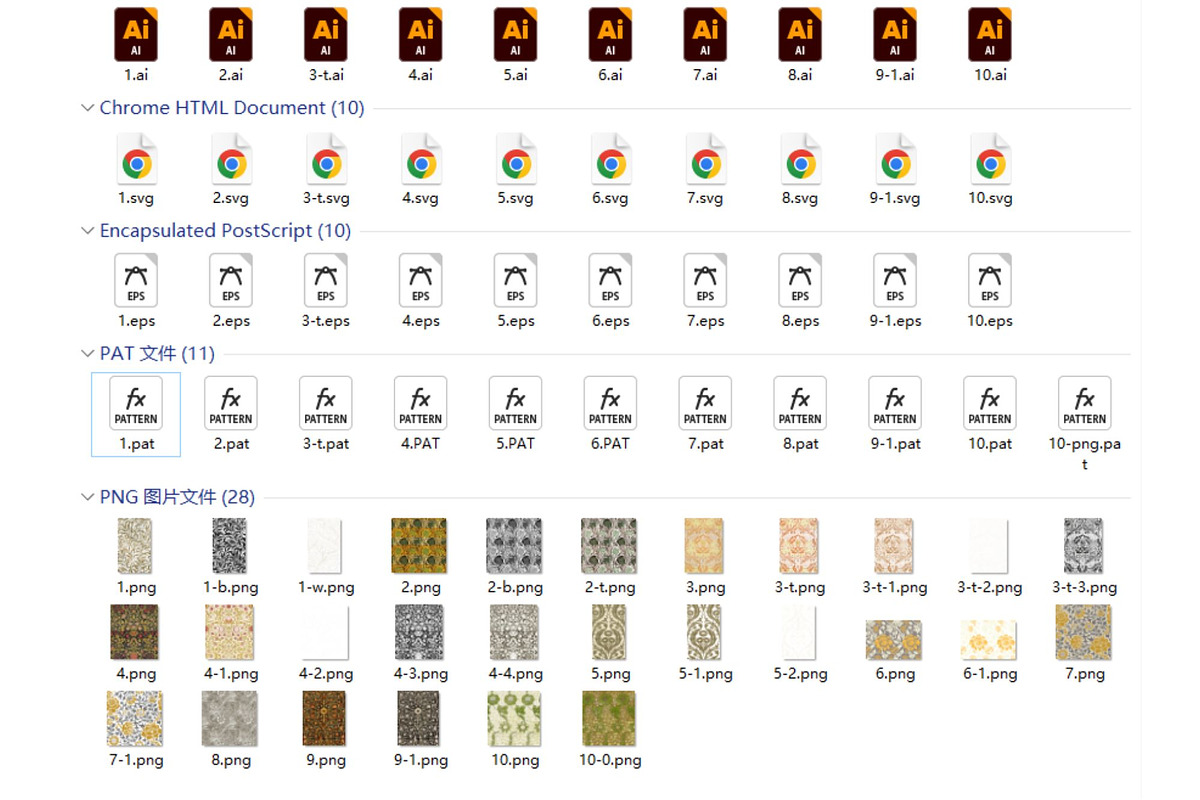Select the 10.ai Illustrator file icon
The width and height of the screenshot is (1200, 800).
click(x=990, y=35)
